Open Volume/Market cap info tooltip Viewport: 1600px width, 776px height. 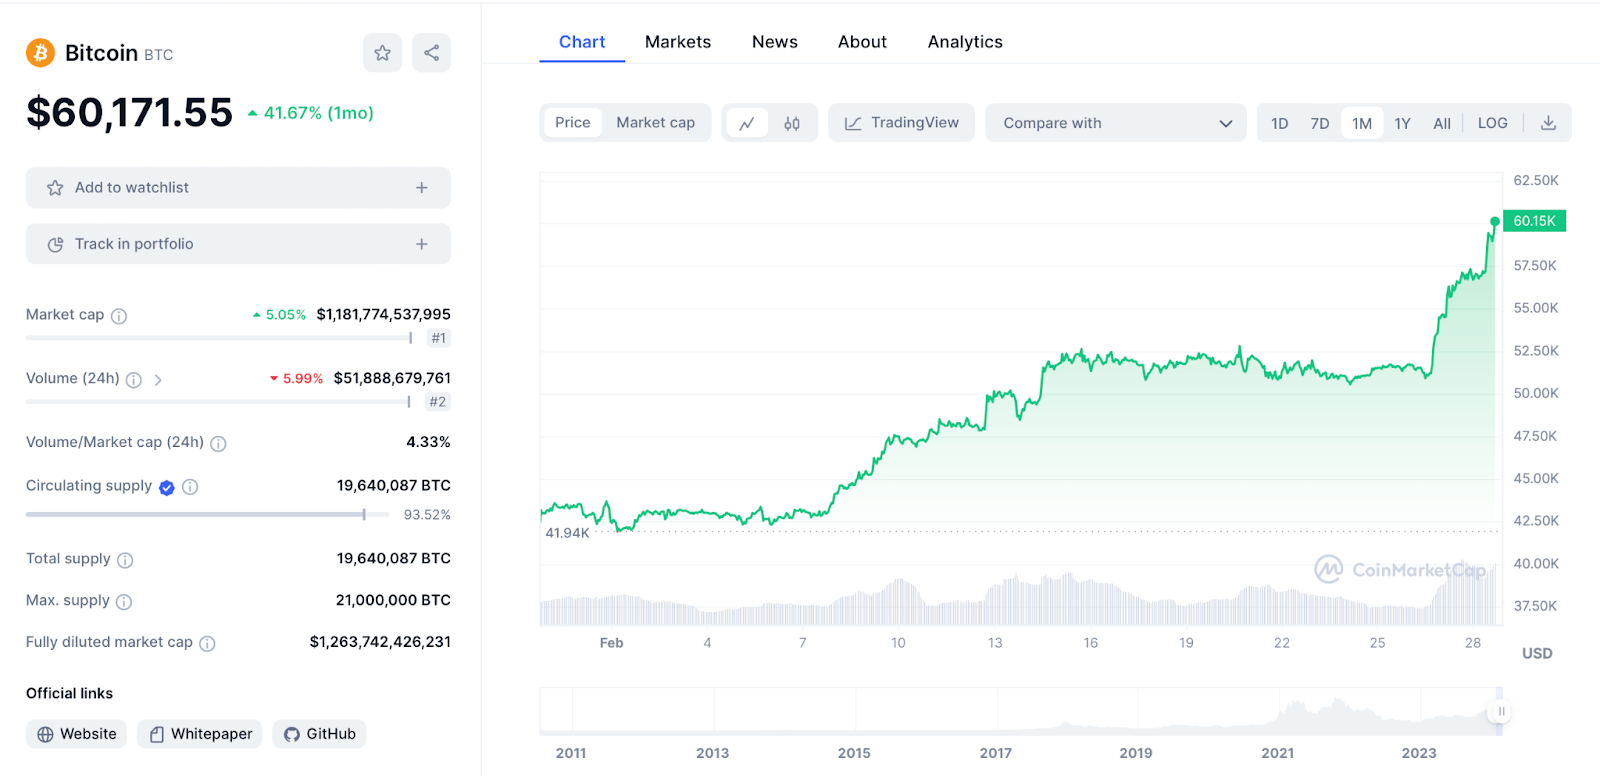pyautogui.click(x=218, y=444)
